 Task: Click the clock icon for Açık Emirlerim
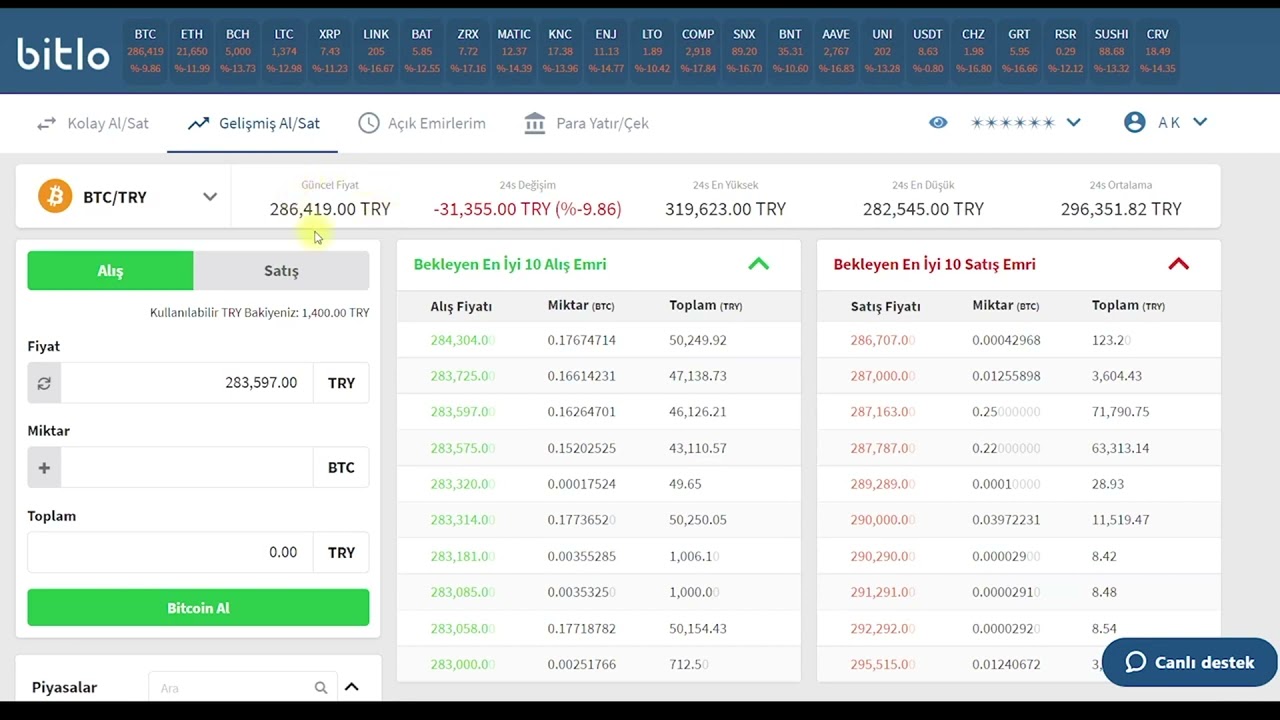click(x=369, y=123)
